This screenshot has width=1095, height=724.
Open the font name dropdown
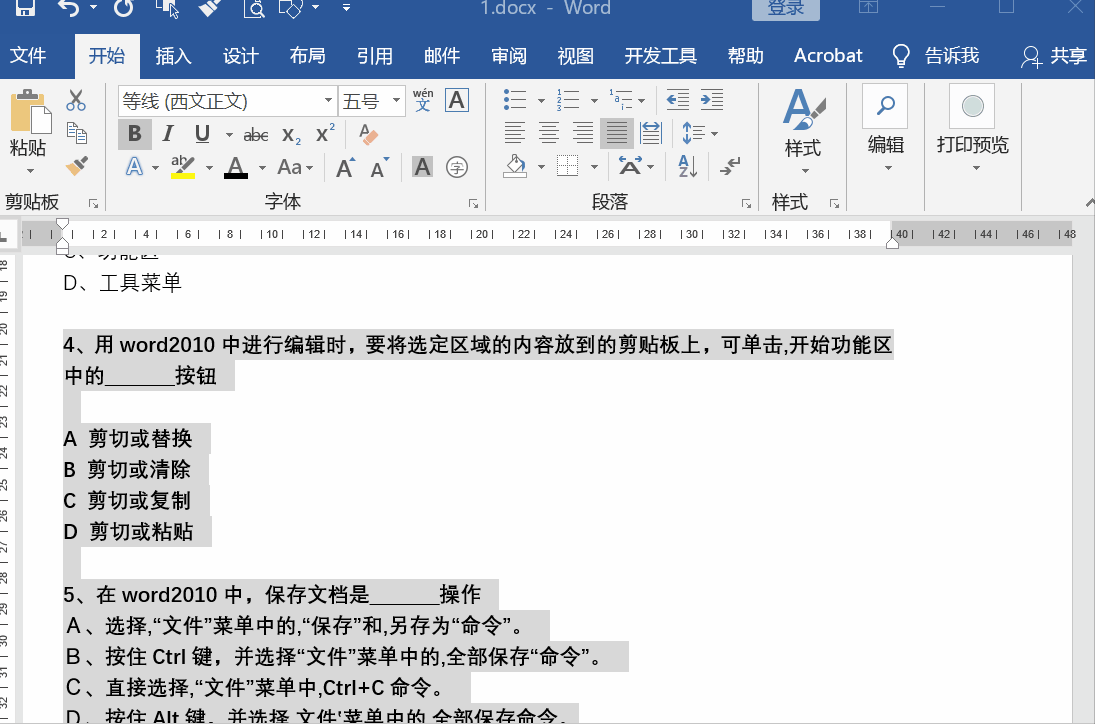[328, 100]
